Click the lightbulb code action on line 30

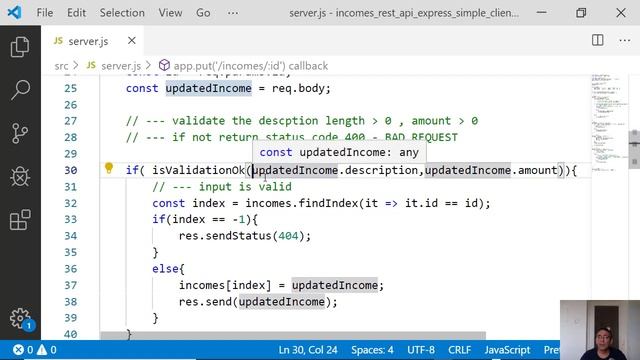coord(109,168)
